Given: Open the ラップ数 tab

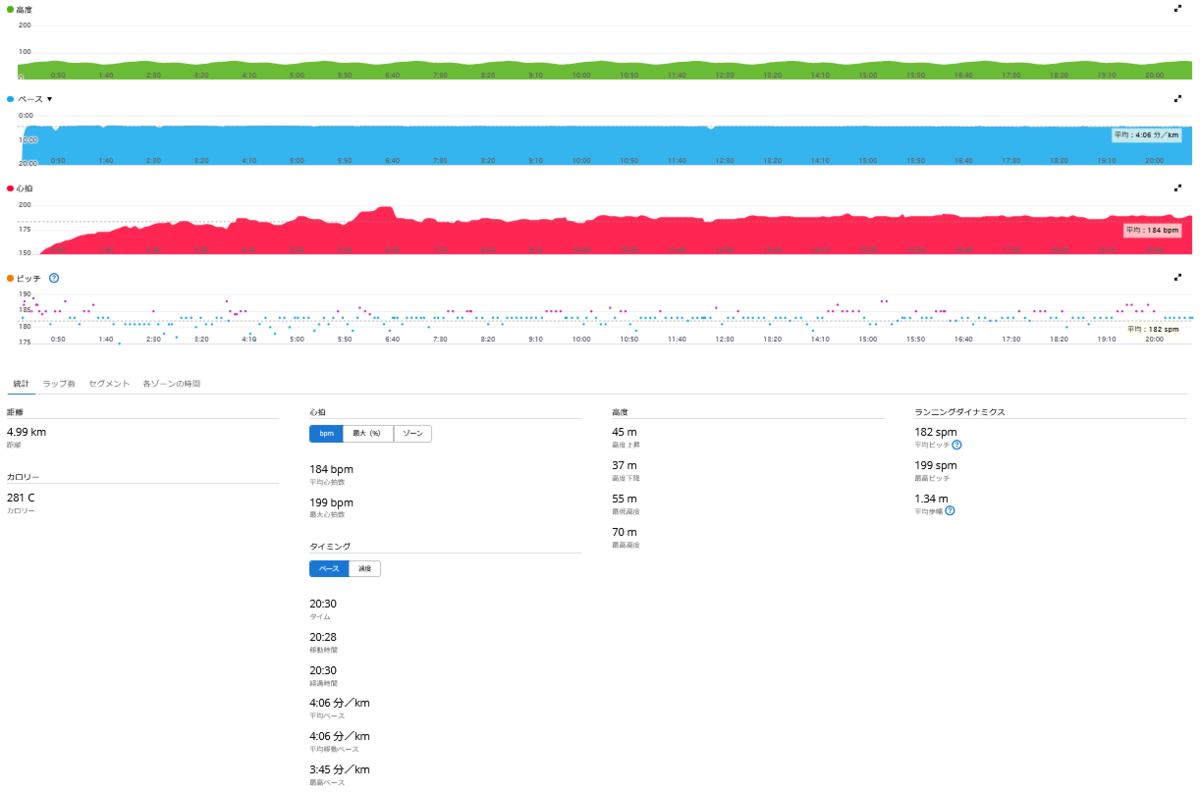Looking at the screenshot, I should (x=59, y=383).
